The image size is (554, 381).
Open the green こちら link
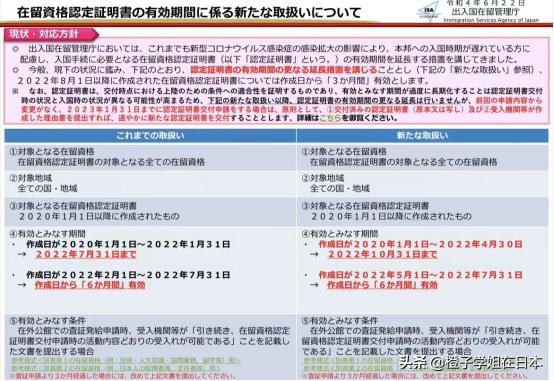tap(330, 118)
